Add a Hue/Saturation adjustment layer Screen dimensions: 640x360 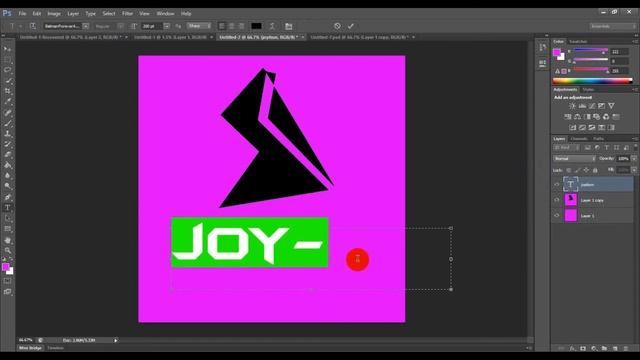568,117
